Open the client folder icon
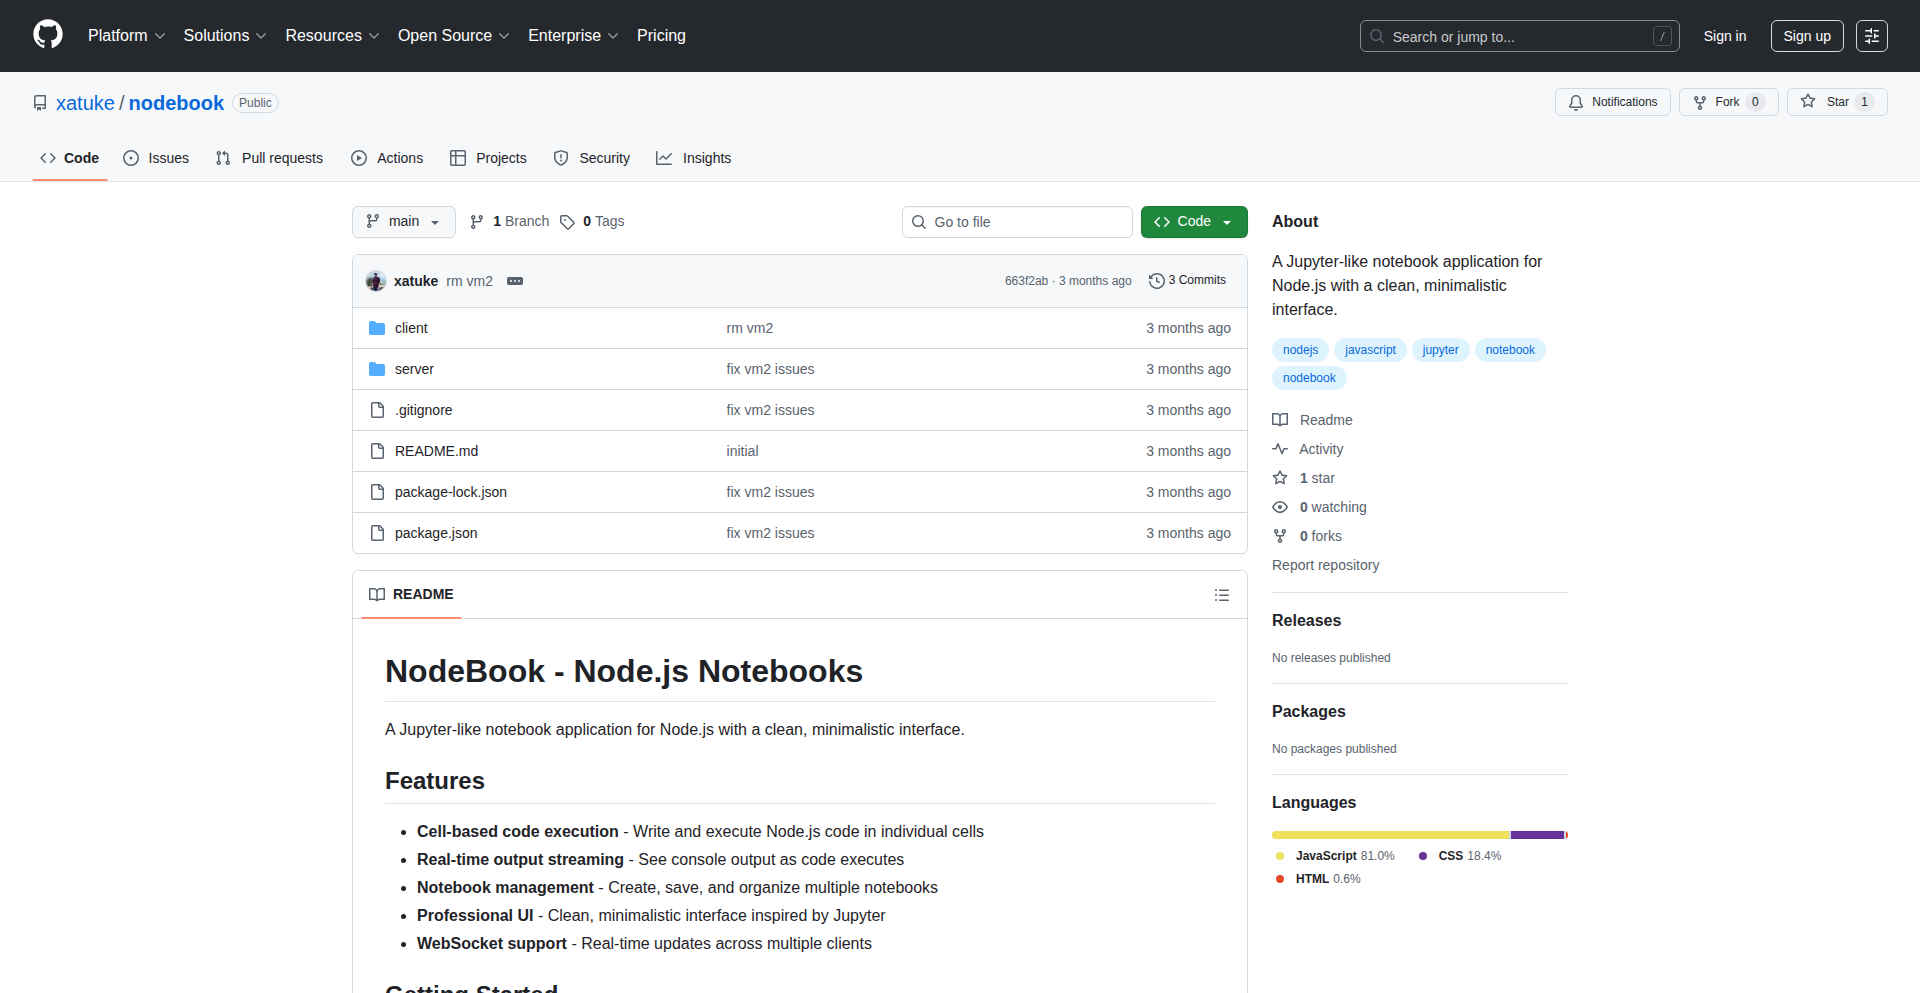The image size is (1920, 993). [x=377, y=327]
